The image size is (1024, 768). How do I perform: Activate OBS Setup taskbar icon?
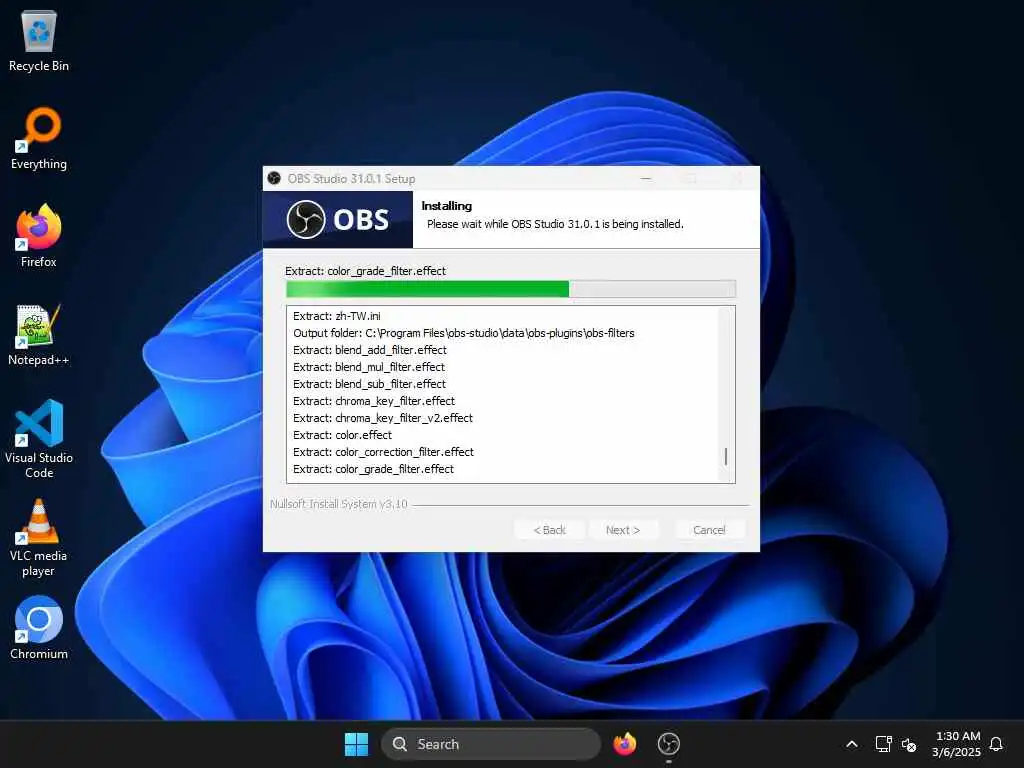[x=668, y=744]
